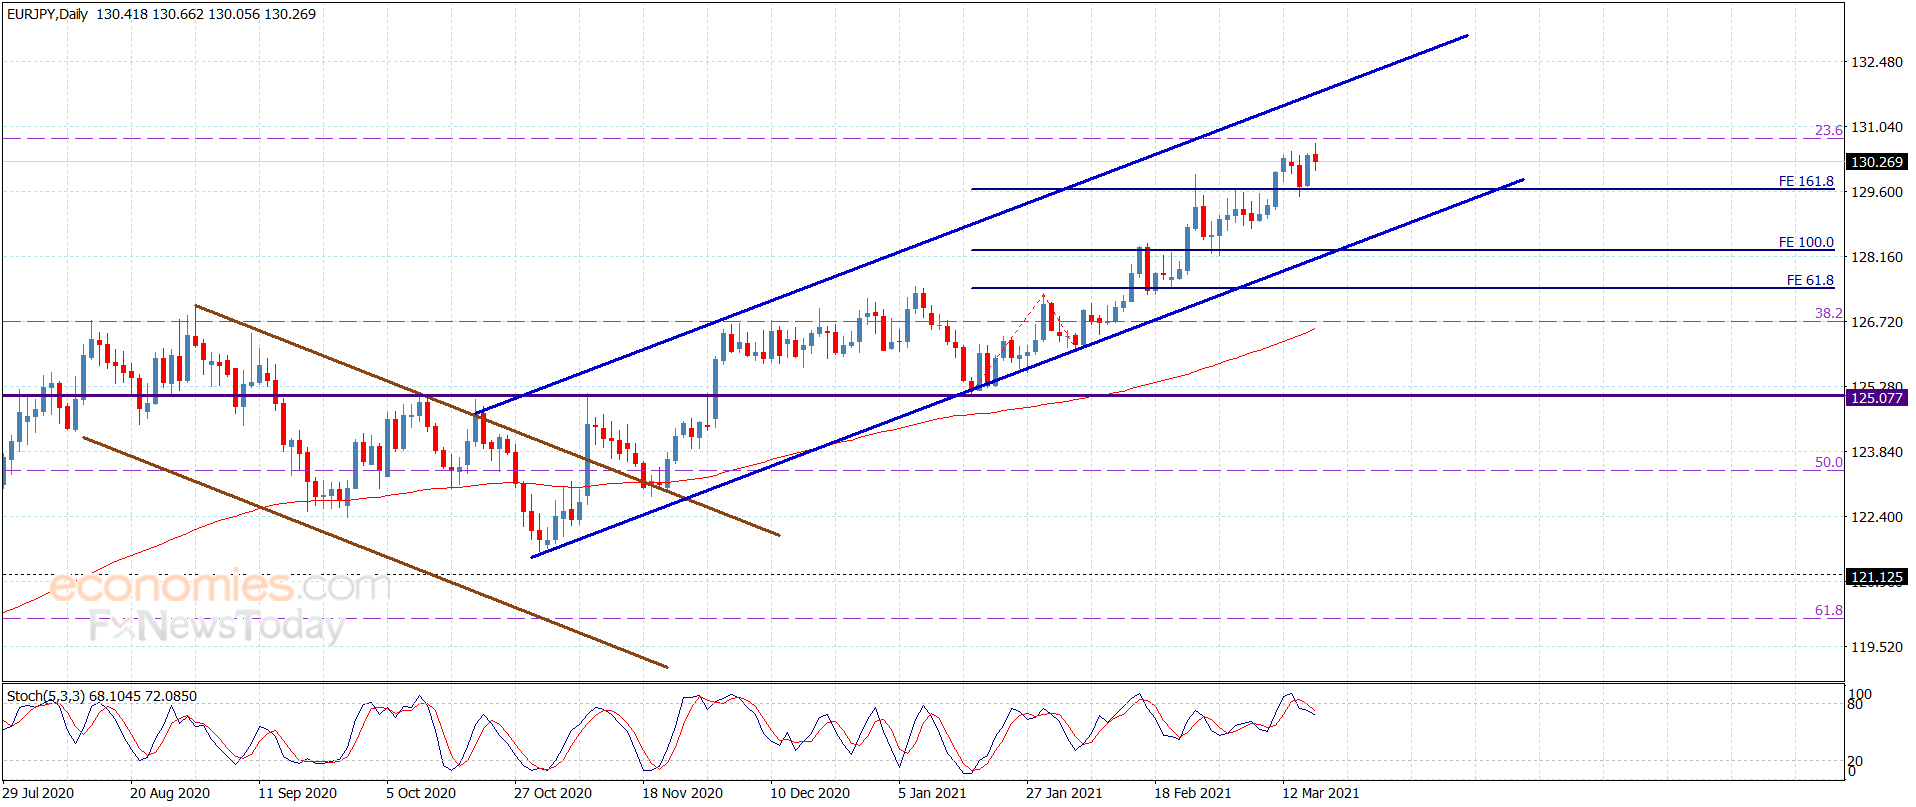
Task: Select the FE 100.0 Fibonacci expansion label
Action: tap(1806, 242)
